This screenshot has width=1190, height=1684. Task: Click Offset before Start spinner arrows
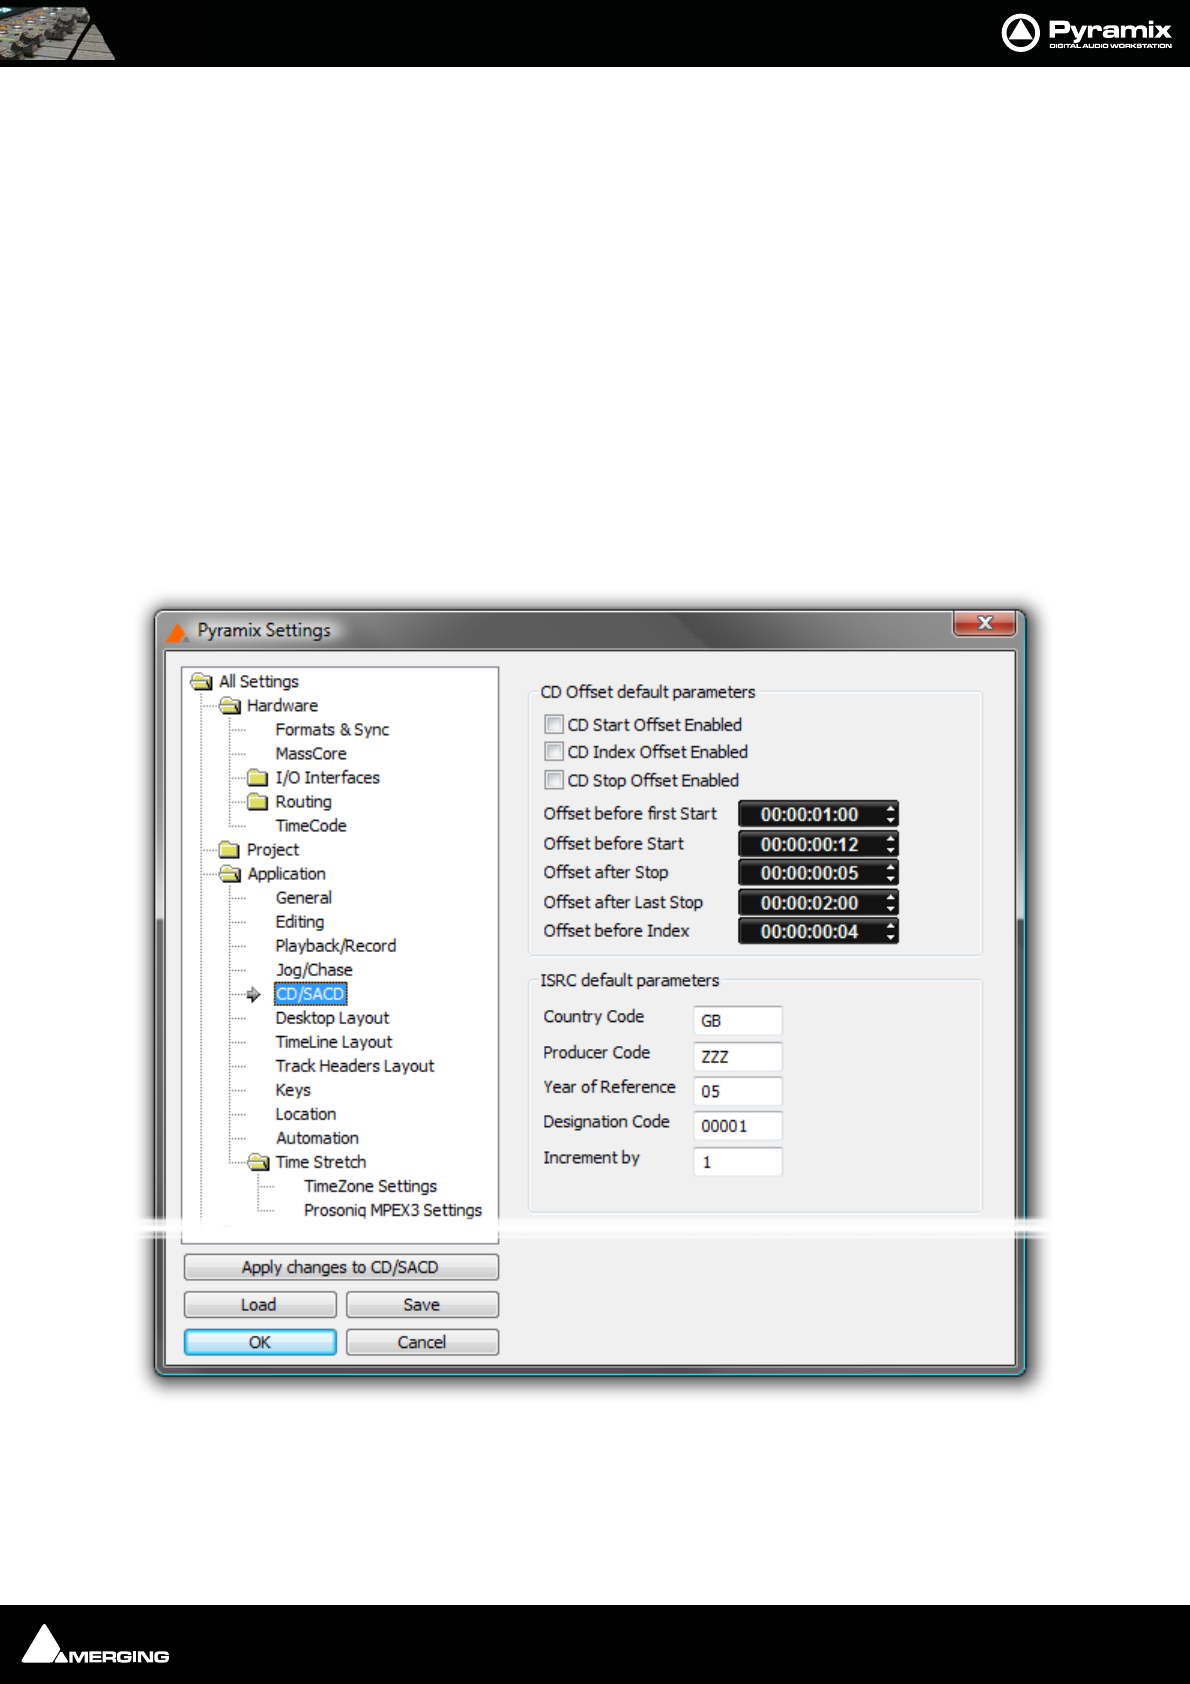(890, 844)
